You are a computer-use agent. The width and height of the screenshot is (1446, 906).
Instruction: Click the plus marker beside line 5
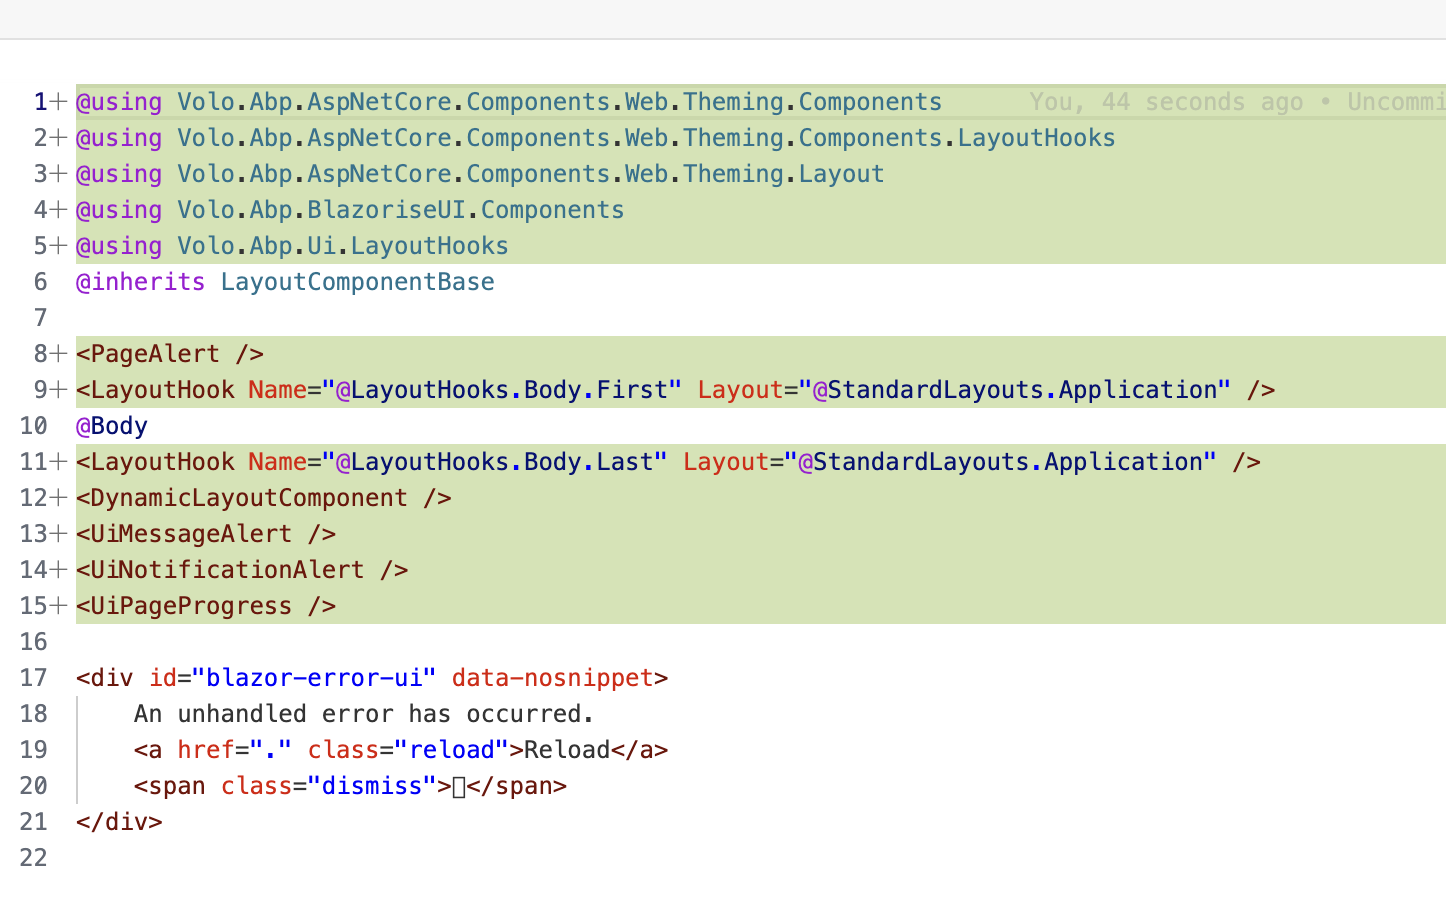tap(59, 246)
